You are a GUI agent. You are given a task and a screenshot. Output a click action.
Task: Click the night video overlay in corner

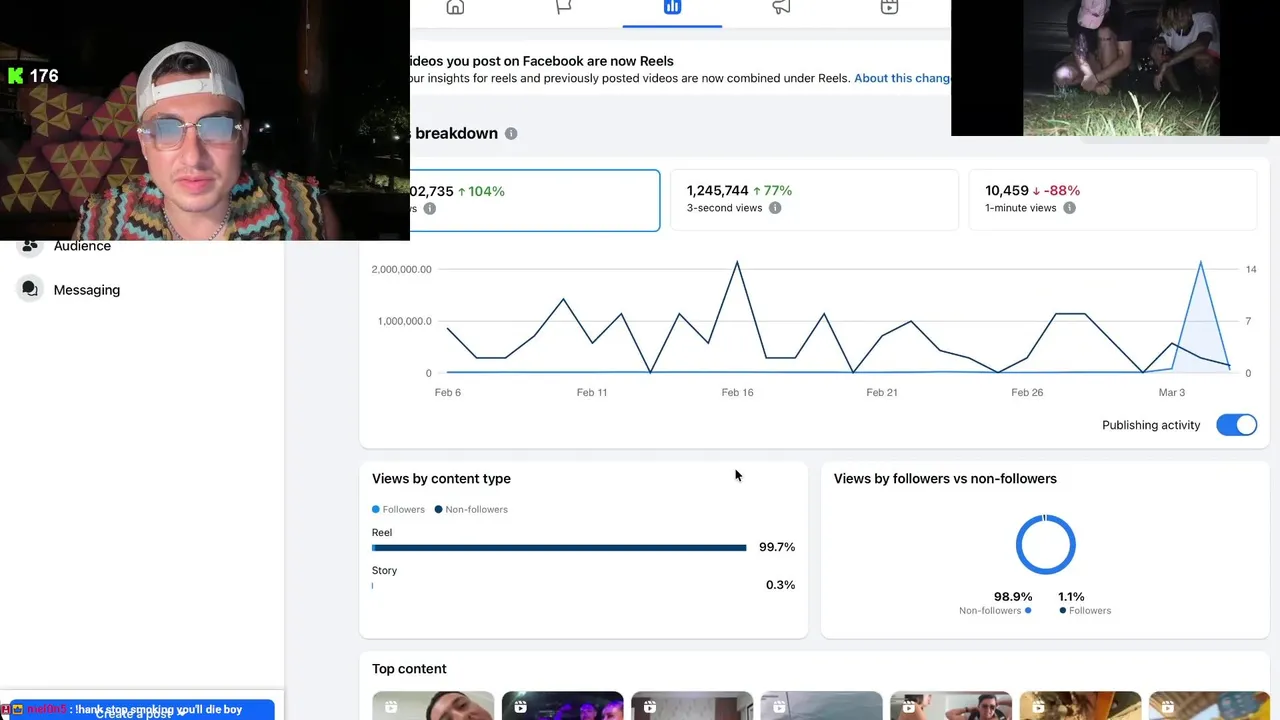coord(1115,67)
